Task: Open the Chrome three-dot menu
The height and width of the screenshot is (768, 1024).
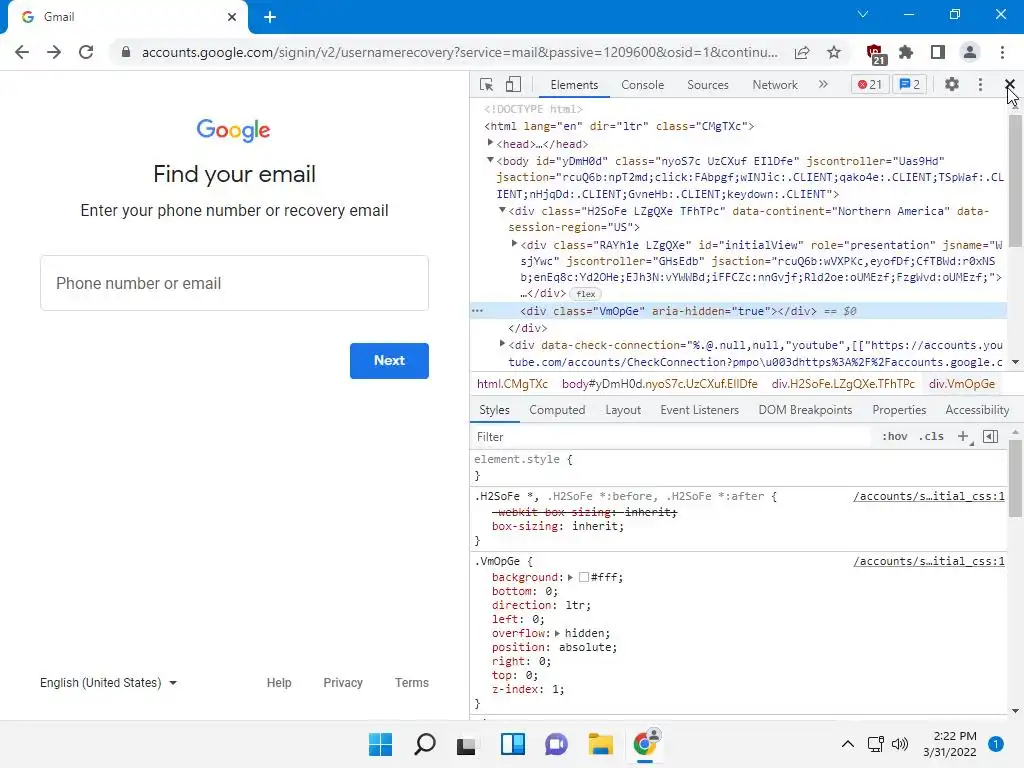Action: (x=1002, y=52)
